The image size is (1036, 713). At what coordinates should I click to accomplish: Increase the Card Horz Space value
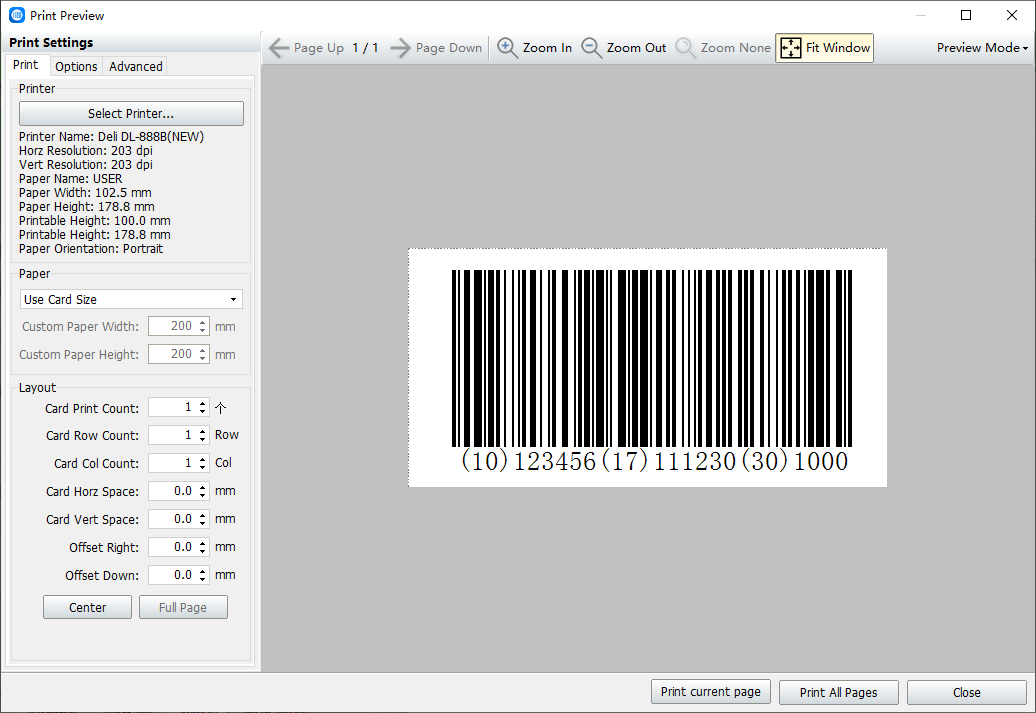pos(203,487)
